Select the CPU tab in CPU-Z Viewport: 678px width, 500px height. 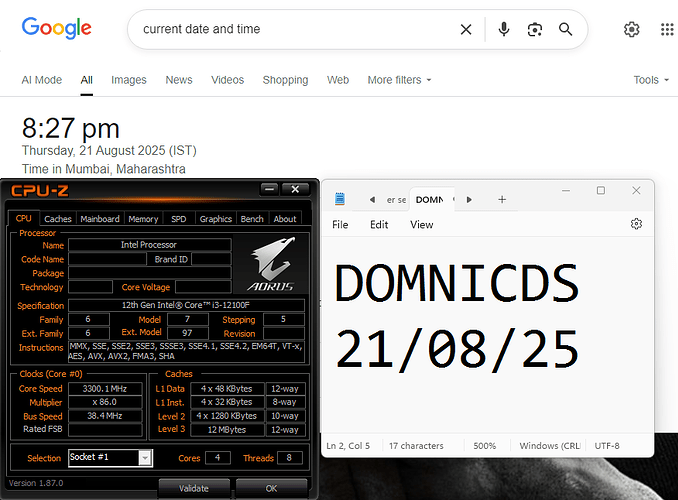click(x=23, y=218)
